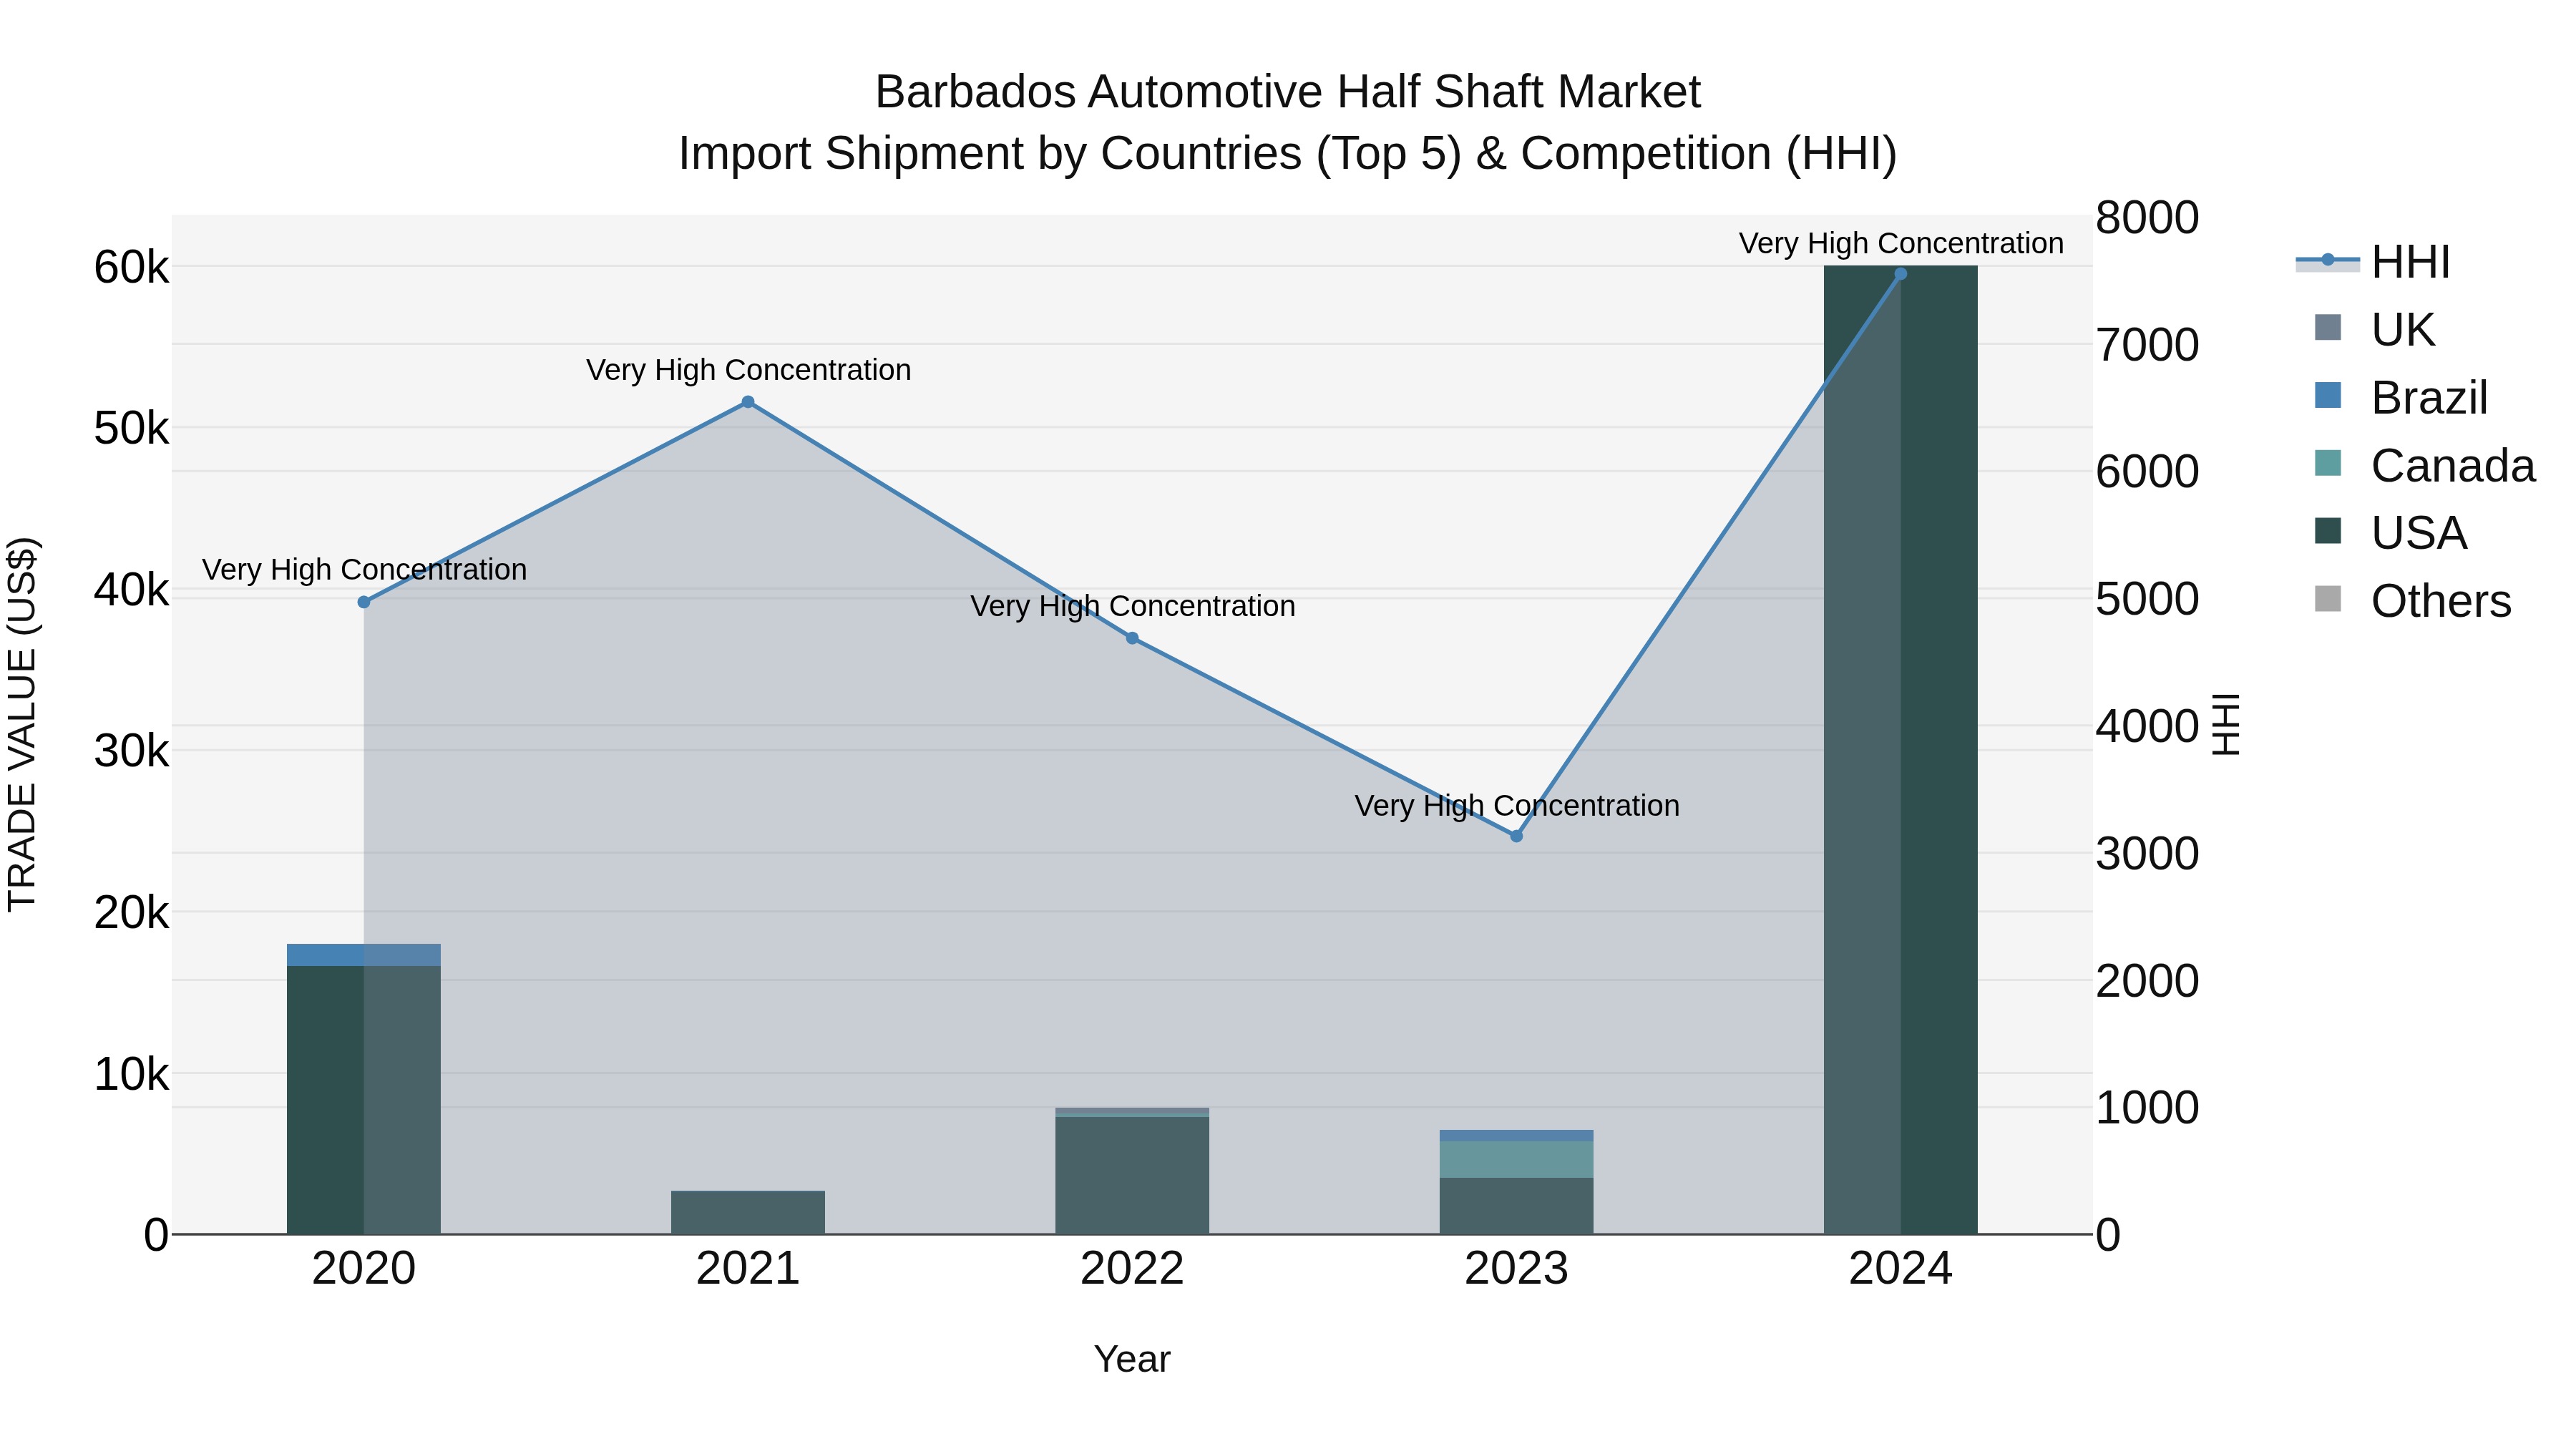Viewport: 2576px width, 1449px height.
Task: Click the 40k left axis tick
Action: 131,590
